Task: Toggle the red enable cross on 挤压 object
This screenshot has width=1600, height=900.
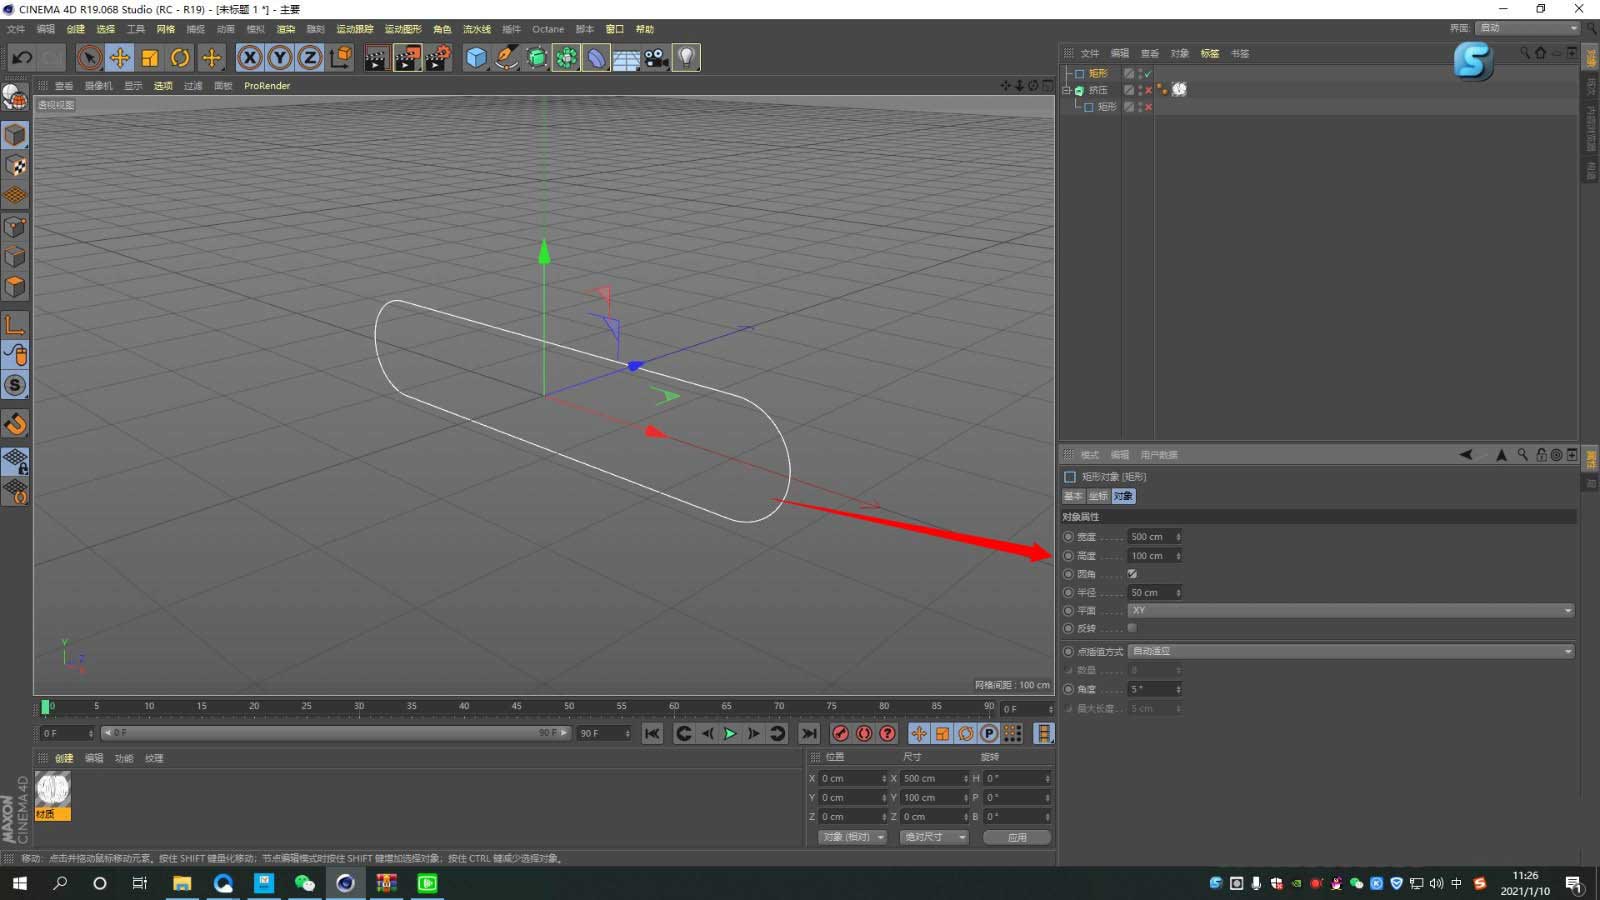Action: pyautogui.click(x=1146, y=90)
